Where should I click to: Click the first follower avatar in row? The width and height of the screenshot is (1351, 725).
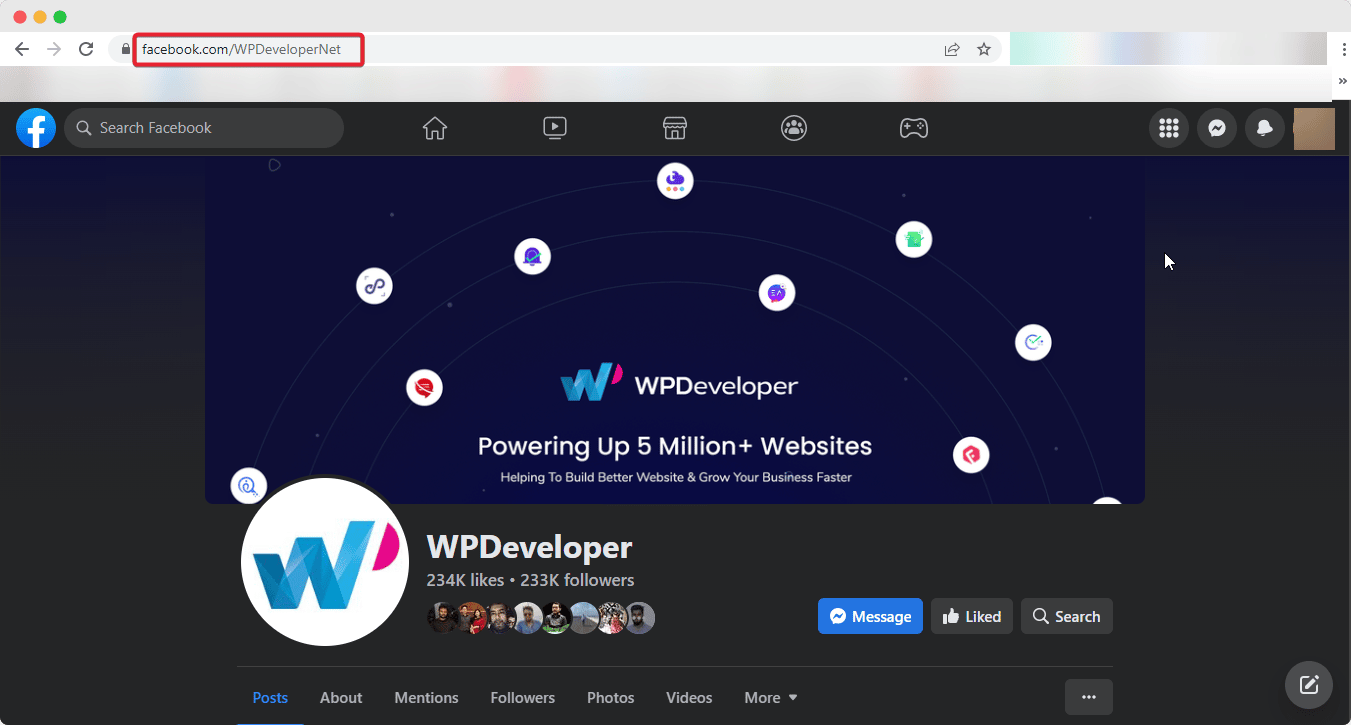(443, 618)
